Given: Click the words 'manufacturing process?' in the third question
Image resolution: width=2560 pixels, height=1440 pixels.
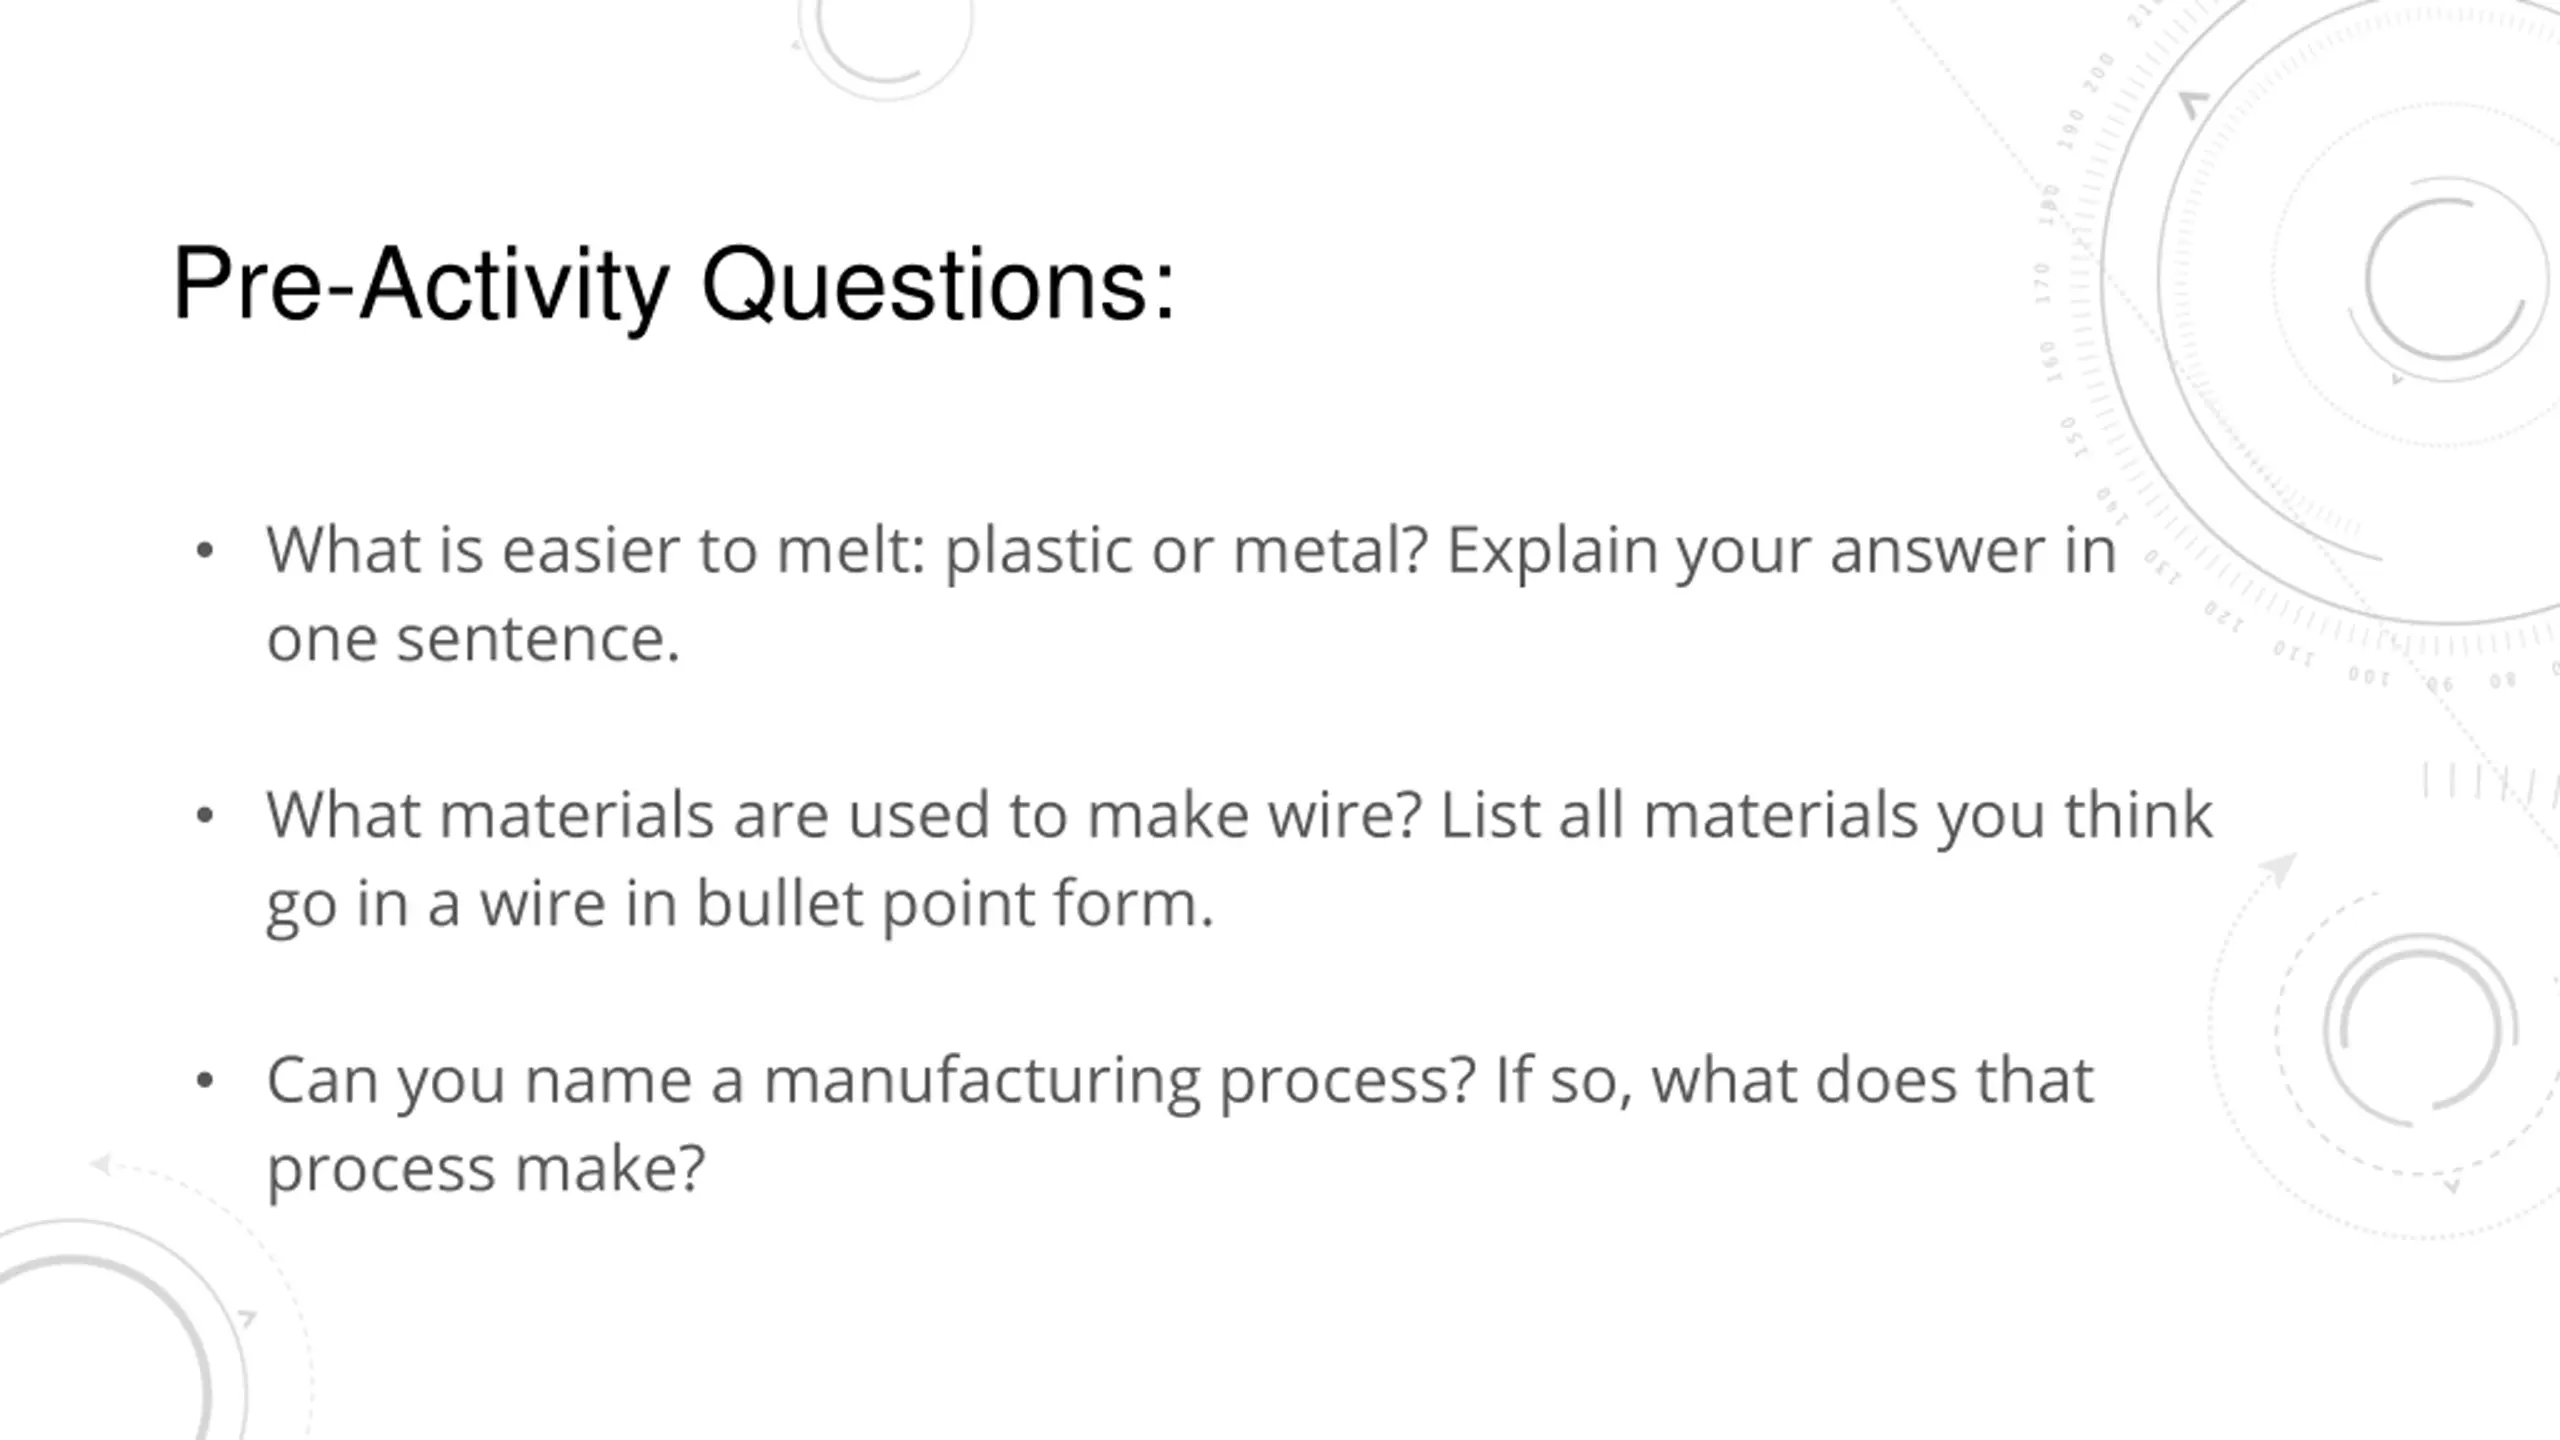Looking at the screenshot, I should coord(1119,1083).
